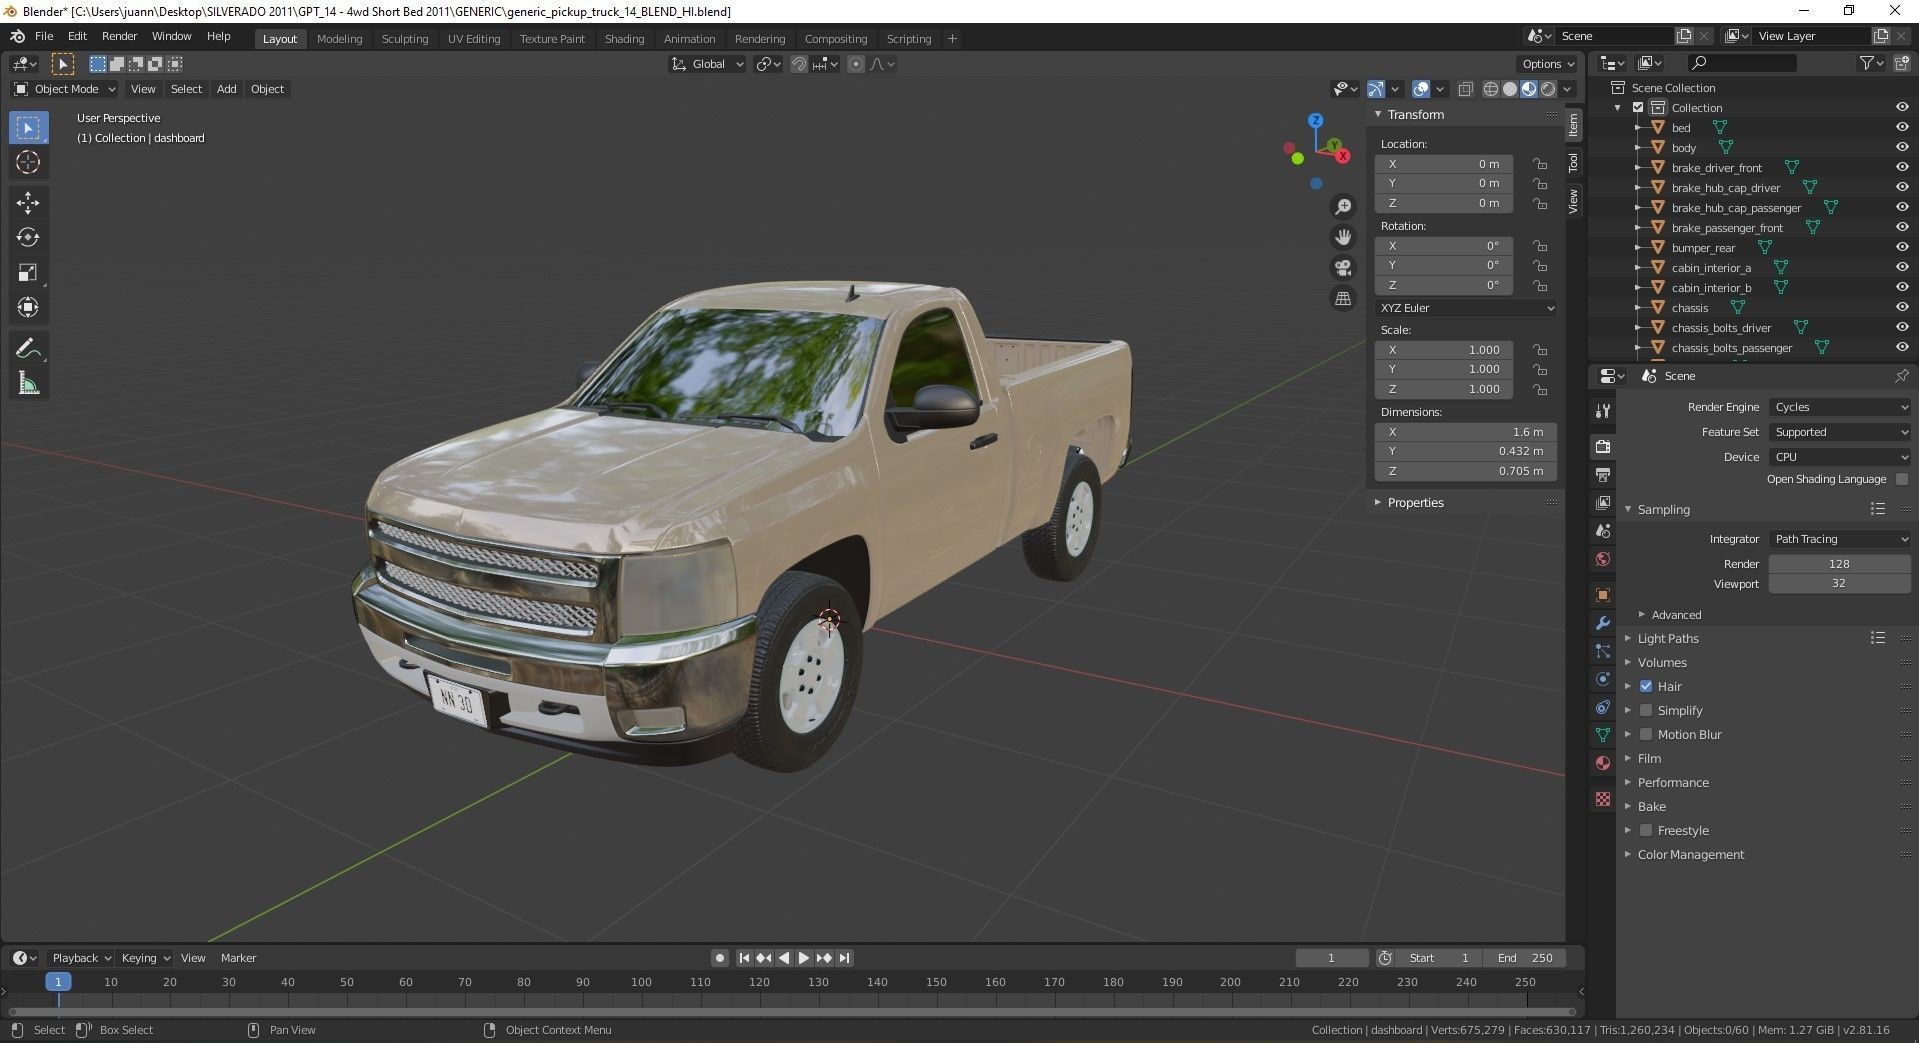
Task: Click the pan view hand icon
Action: pos(1343,237)
